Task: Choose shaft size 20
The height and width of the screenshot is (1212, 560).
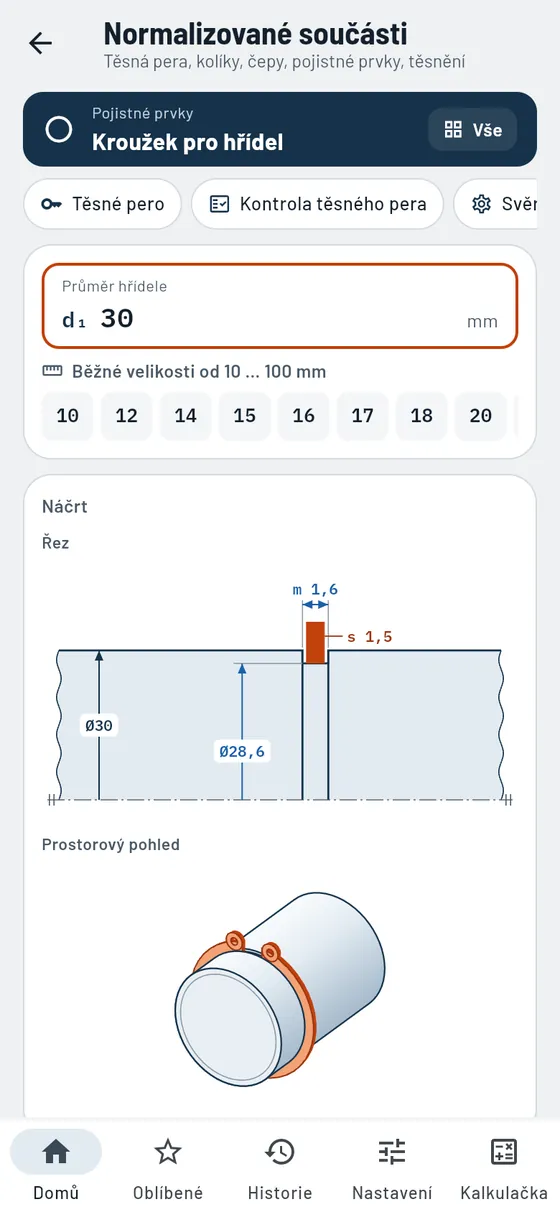Action: 481,416
